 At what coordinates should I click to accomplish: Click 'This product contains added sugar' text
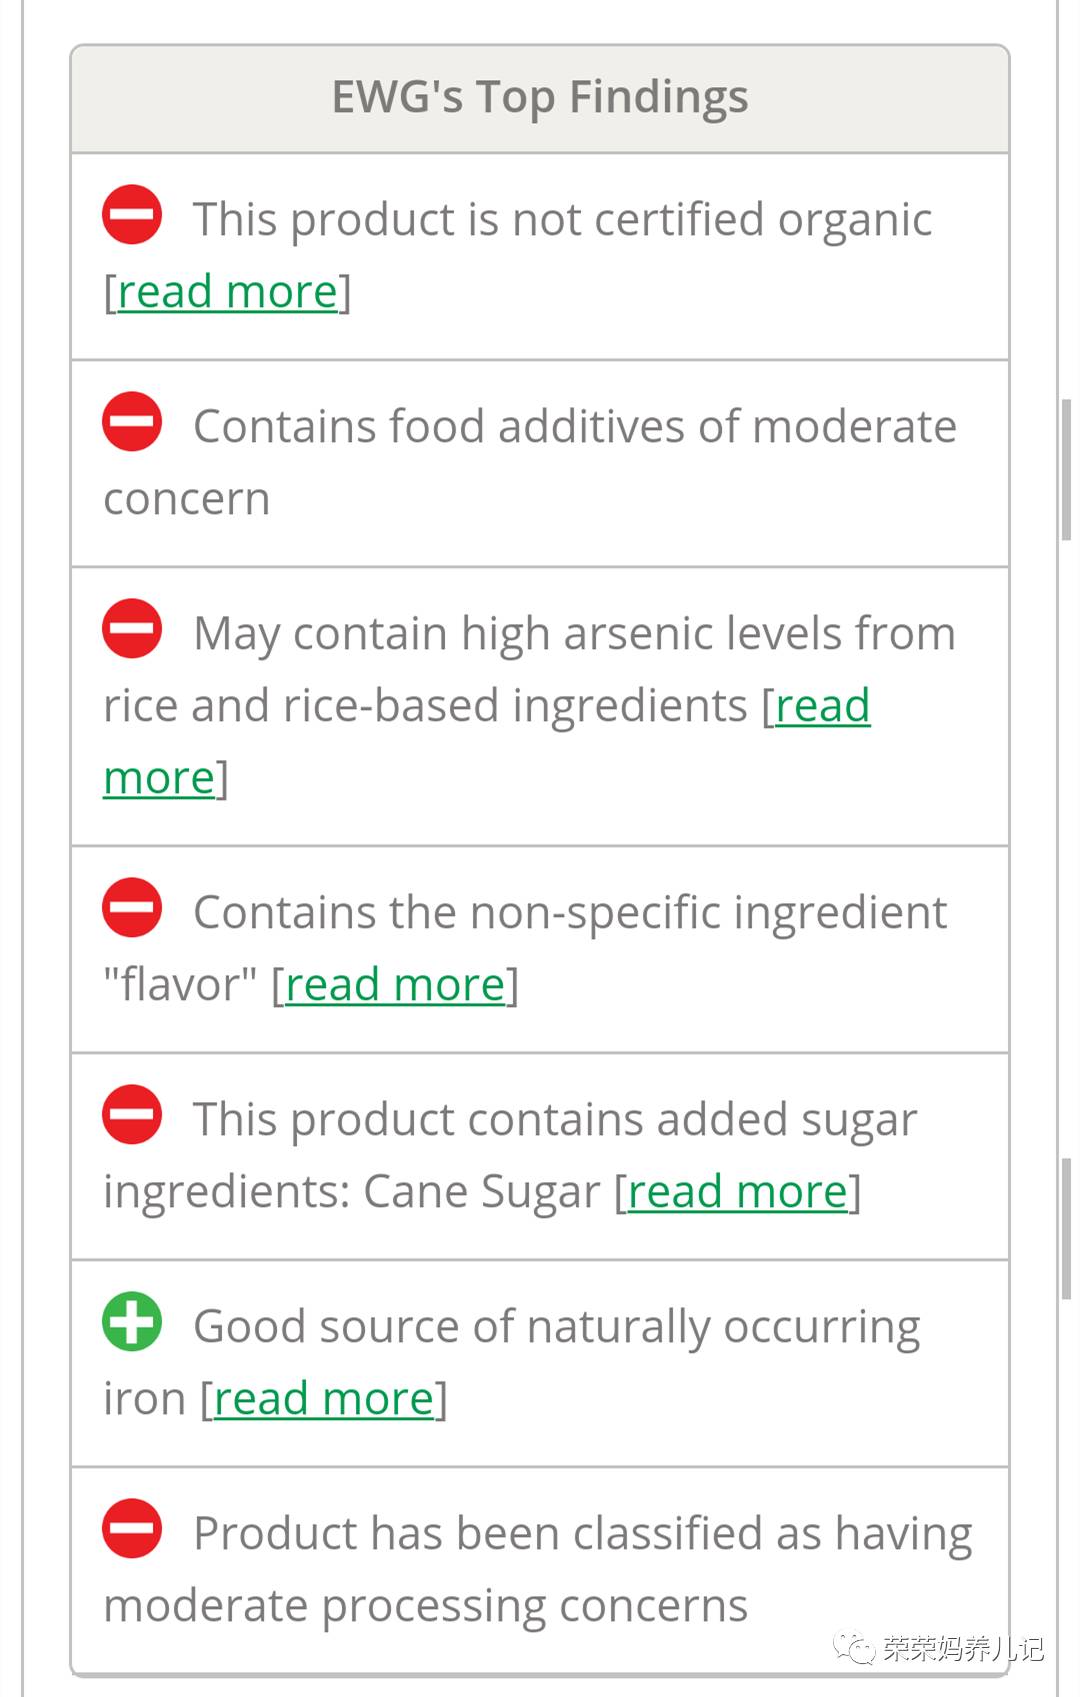click(554, 1120)
